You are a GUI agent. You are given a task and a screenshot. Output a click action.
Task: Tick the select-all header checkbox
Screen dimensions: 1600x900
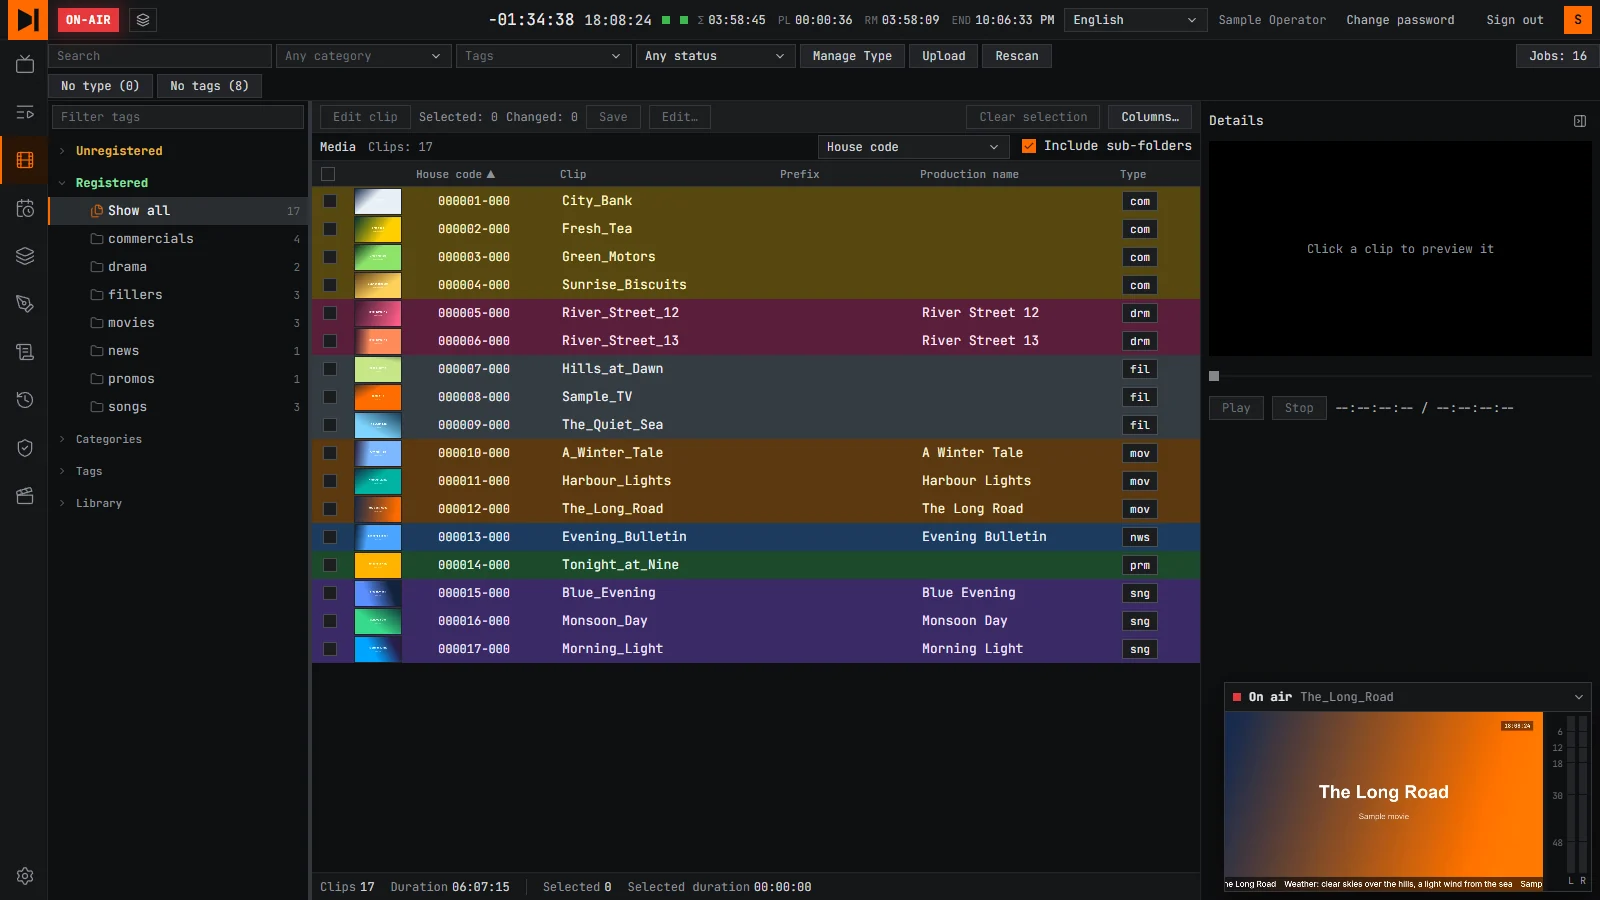point(328,174)
